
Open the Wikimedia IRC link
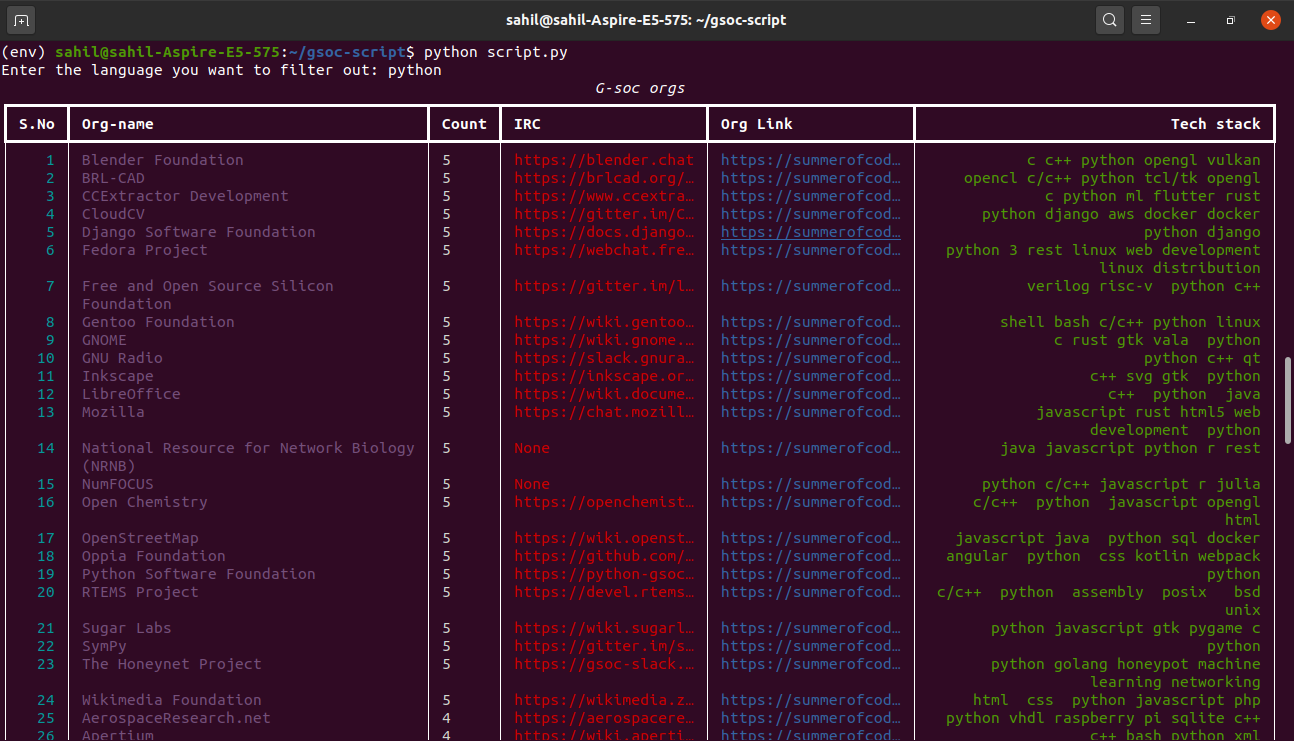pyautogui.click(x=604, y=700)
